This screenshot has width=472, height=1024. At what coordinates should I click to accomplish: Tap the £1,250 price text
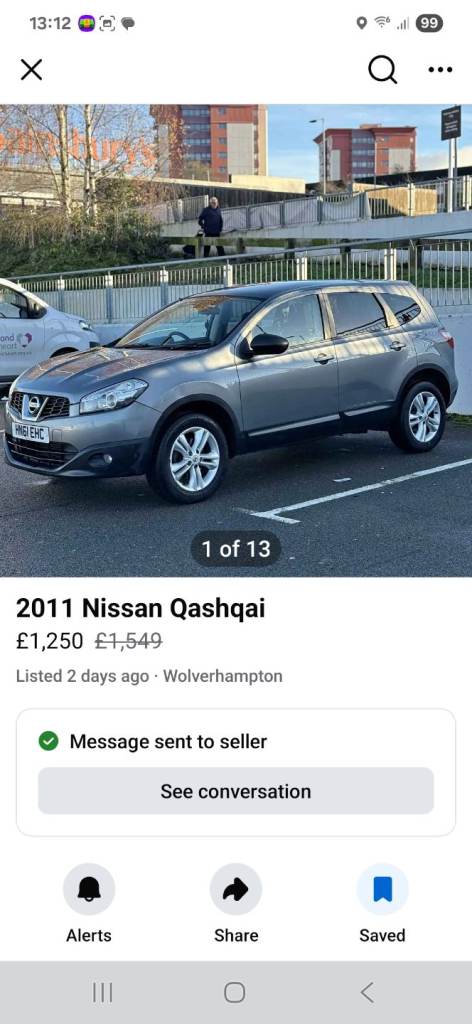click(50, 641)
